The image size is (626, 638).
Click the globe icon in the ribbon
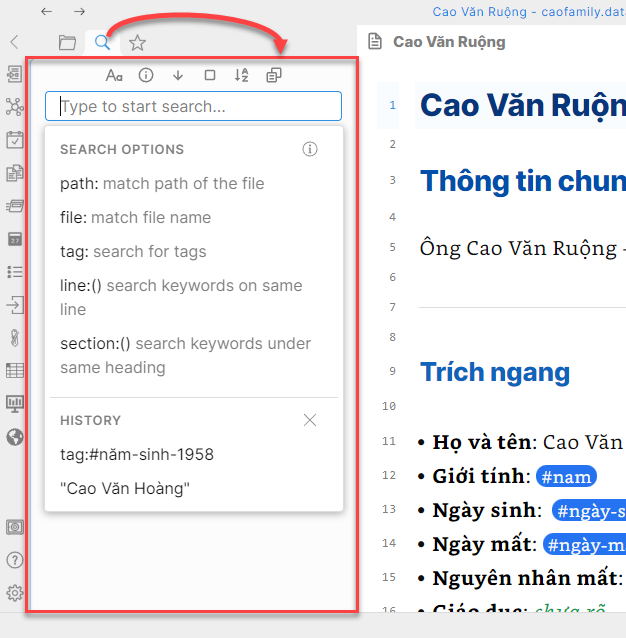pyautogui.click(x=14, y=436)
